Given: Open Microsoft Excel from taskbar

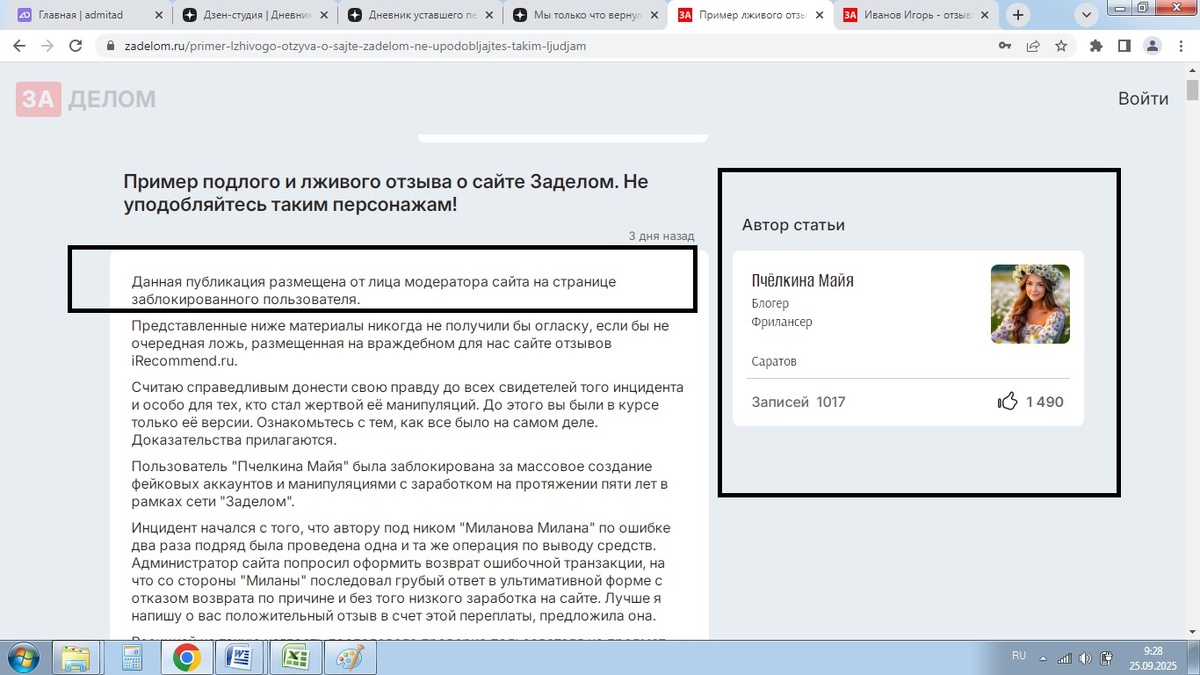Looking at the screenshot, I should coord(294,658).
